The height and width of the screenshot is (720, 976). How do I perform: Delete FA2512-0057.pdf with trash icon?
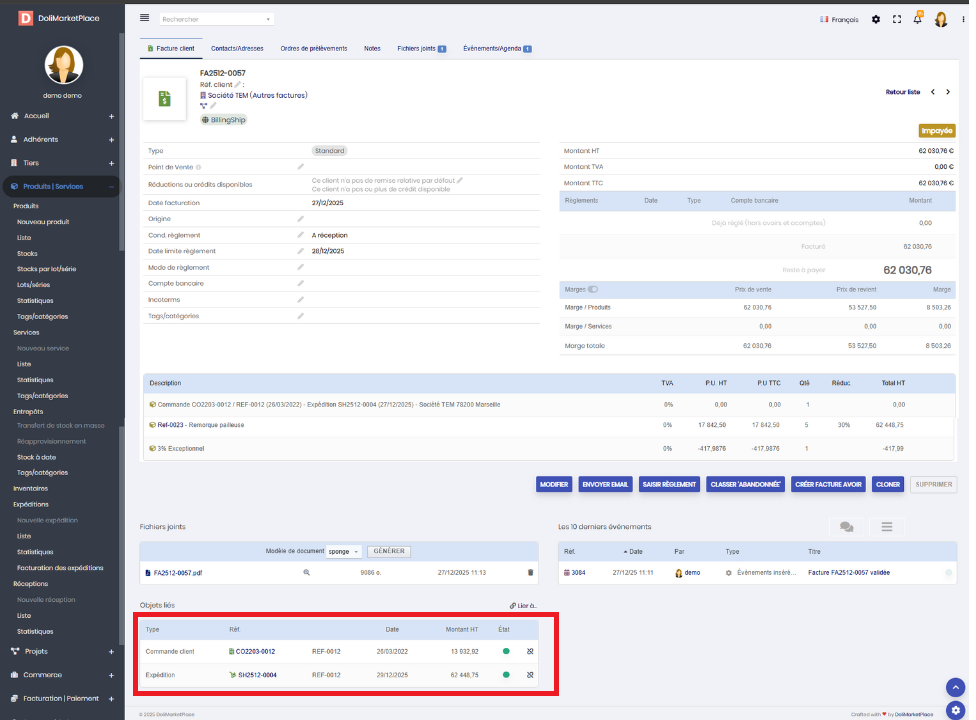pos(530,572)
